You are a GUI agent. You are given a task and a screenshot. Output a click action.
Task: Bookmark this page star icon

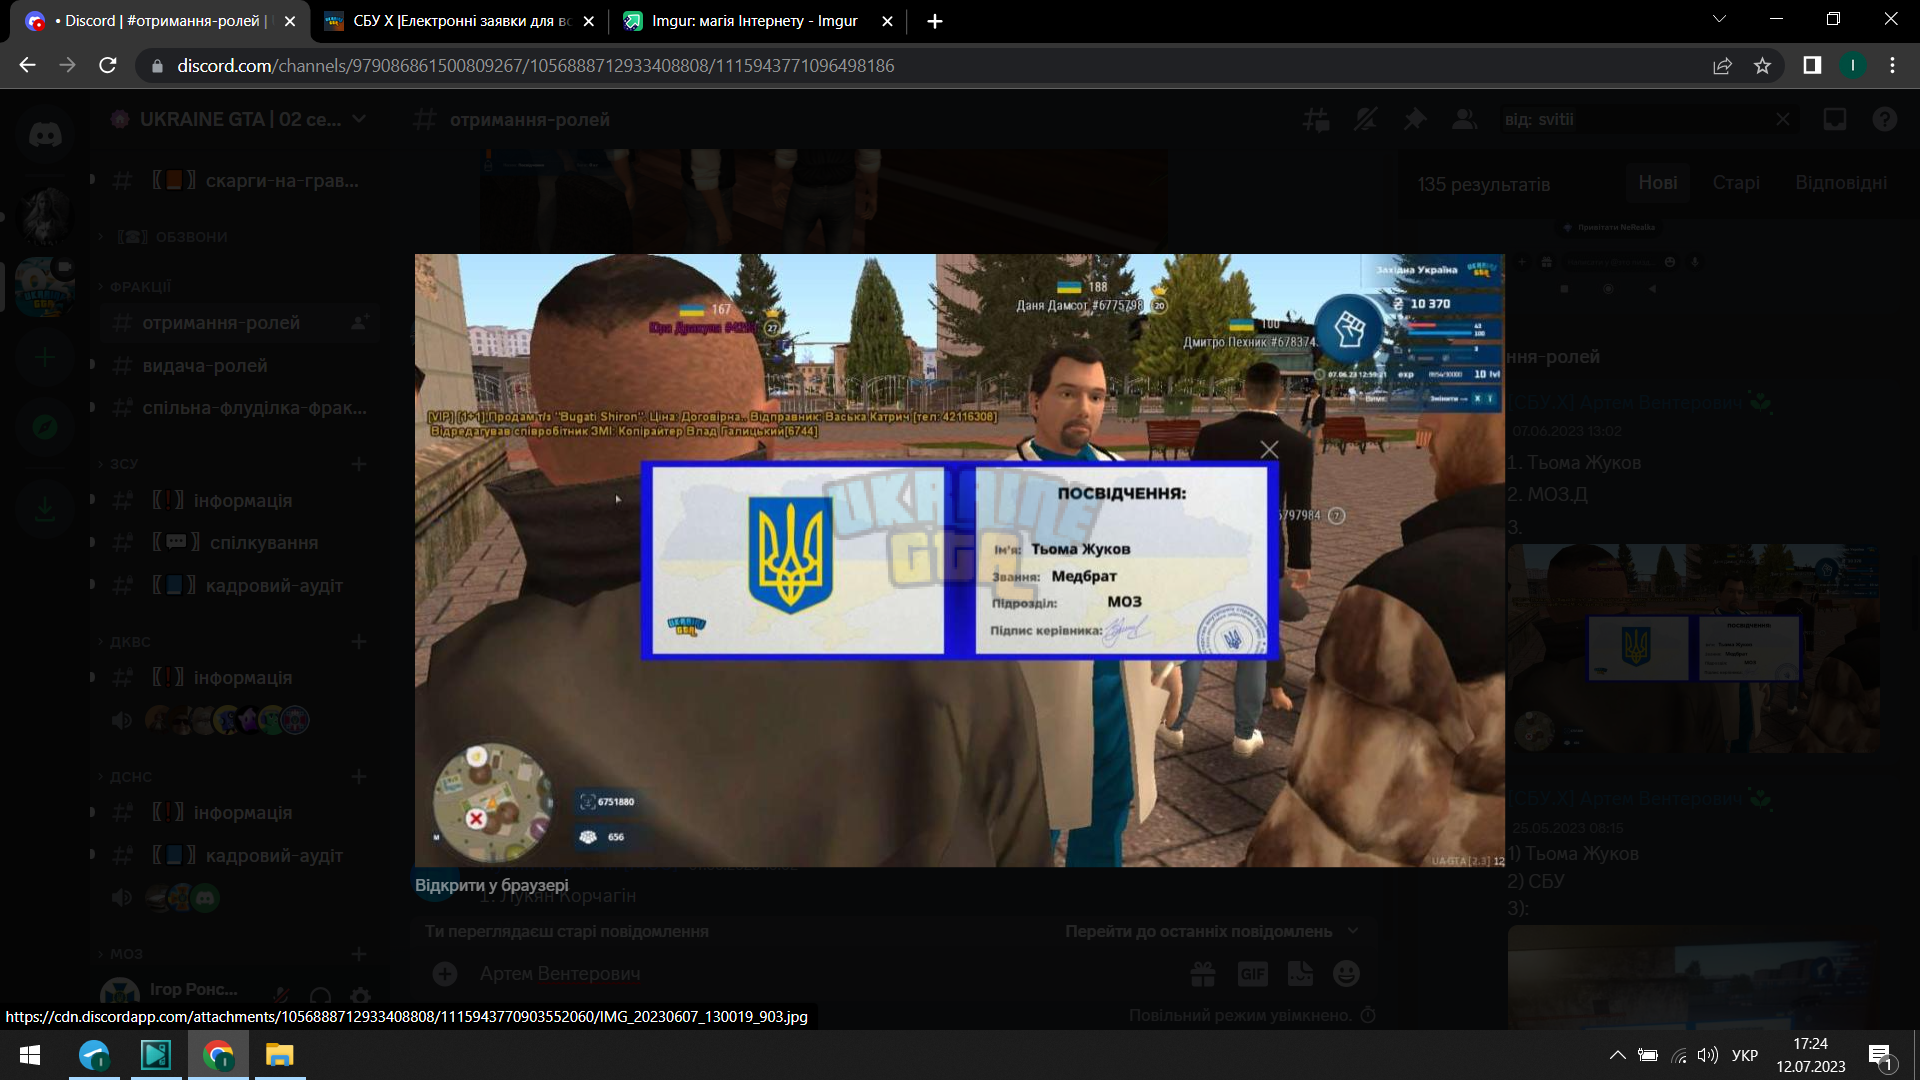(x=1762, y=66)
